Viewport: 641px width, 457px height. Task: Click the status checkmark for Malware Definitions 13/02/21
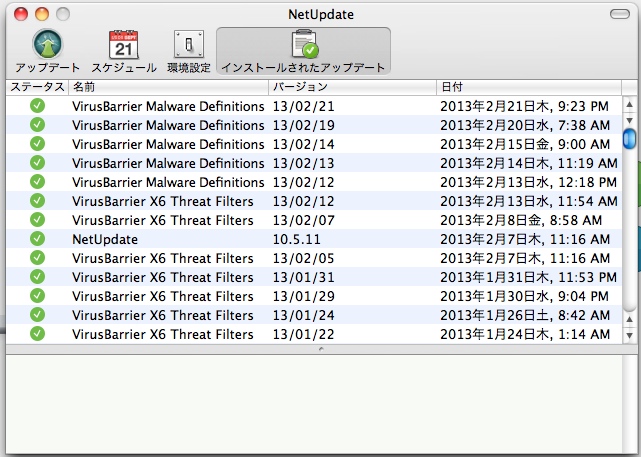[x=37, y=106]
